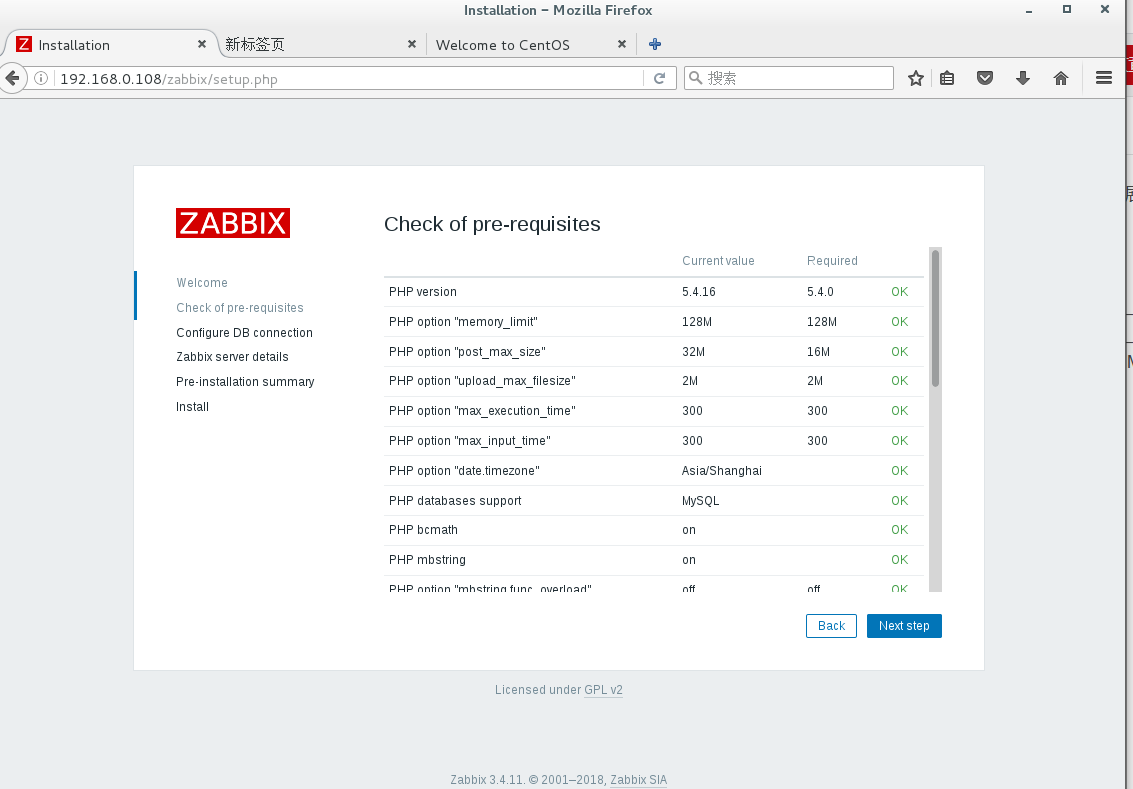Click the Zabbix favicon on the Installation tab
The height and width of the screenshot is (789, 1133).
point(24,44)
